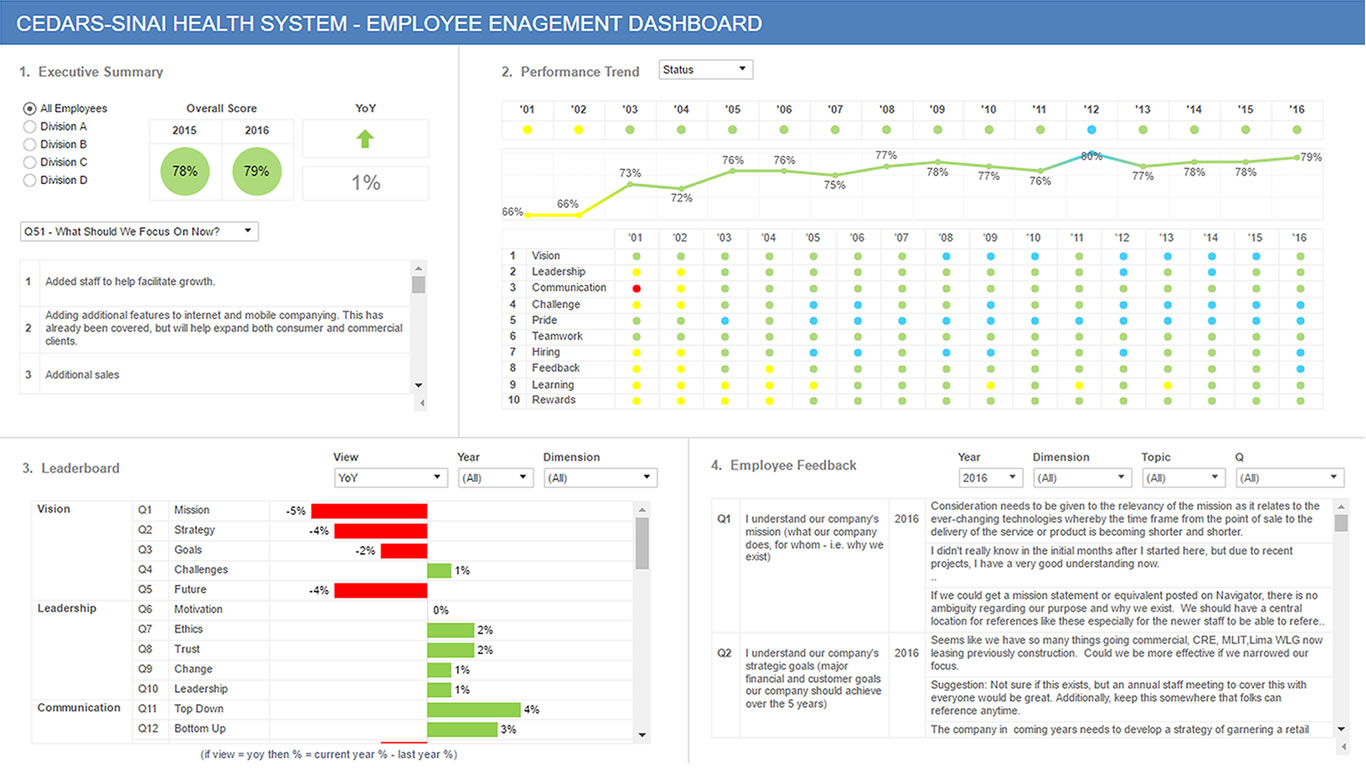Click the yellow status dot under '01
The height and width of the screenshot is (768, 1366).
(527, 130)
